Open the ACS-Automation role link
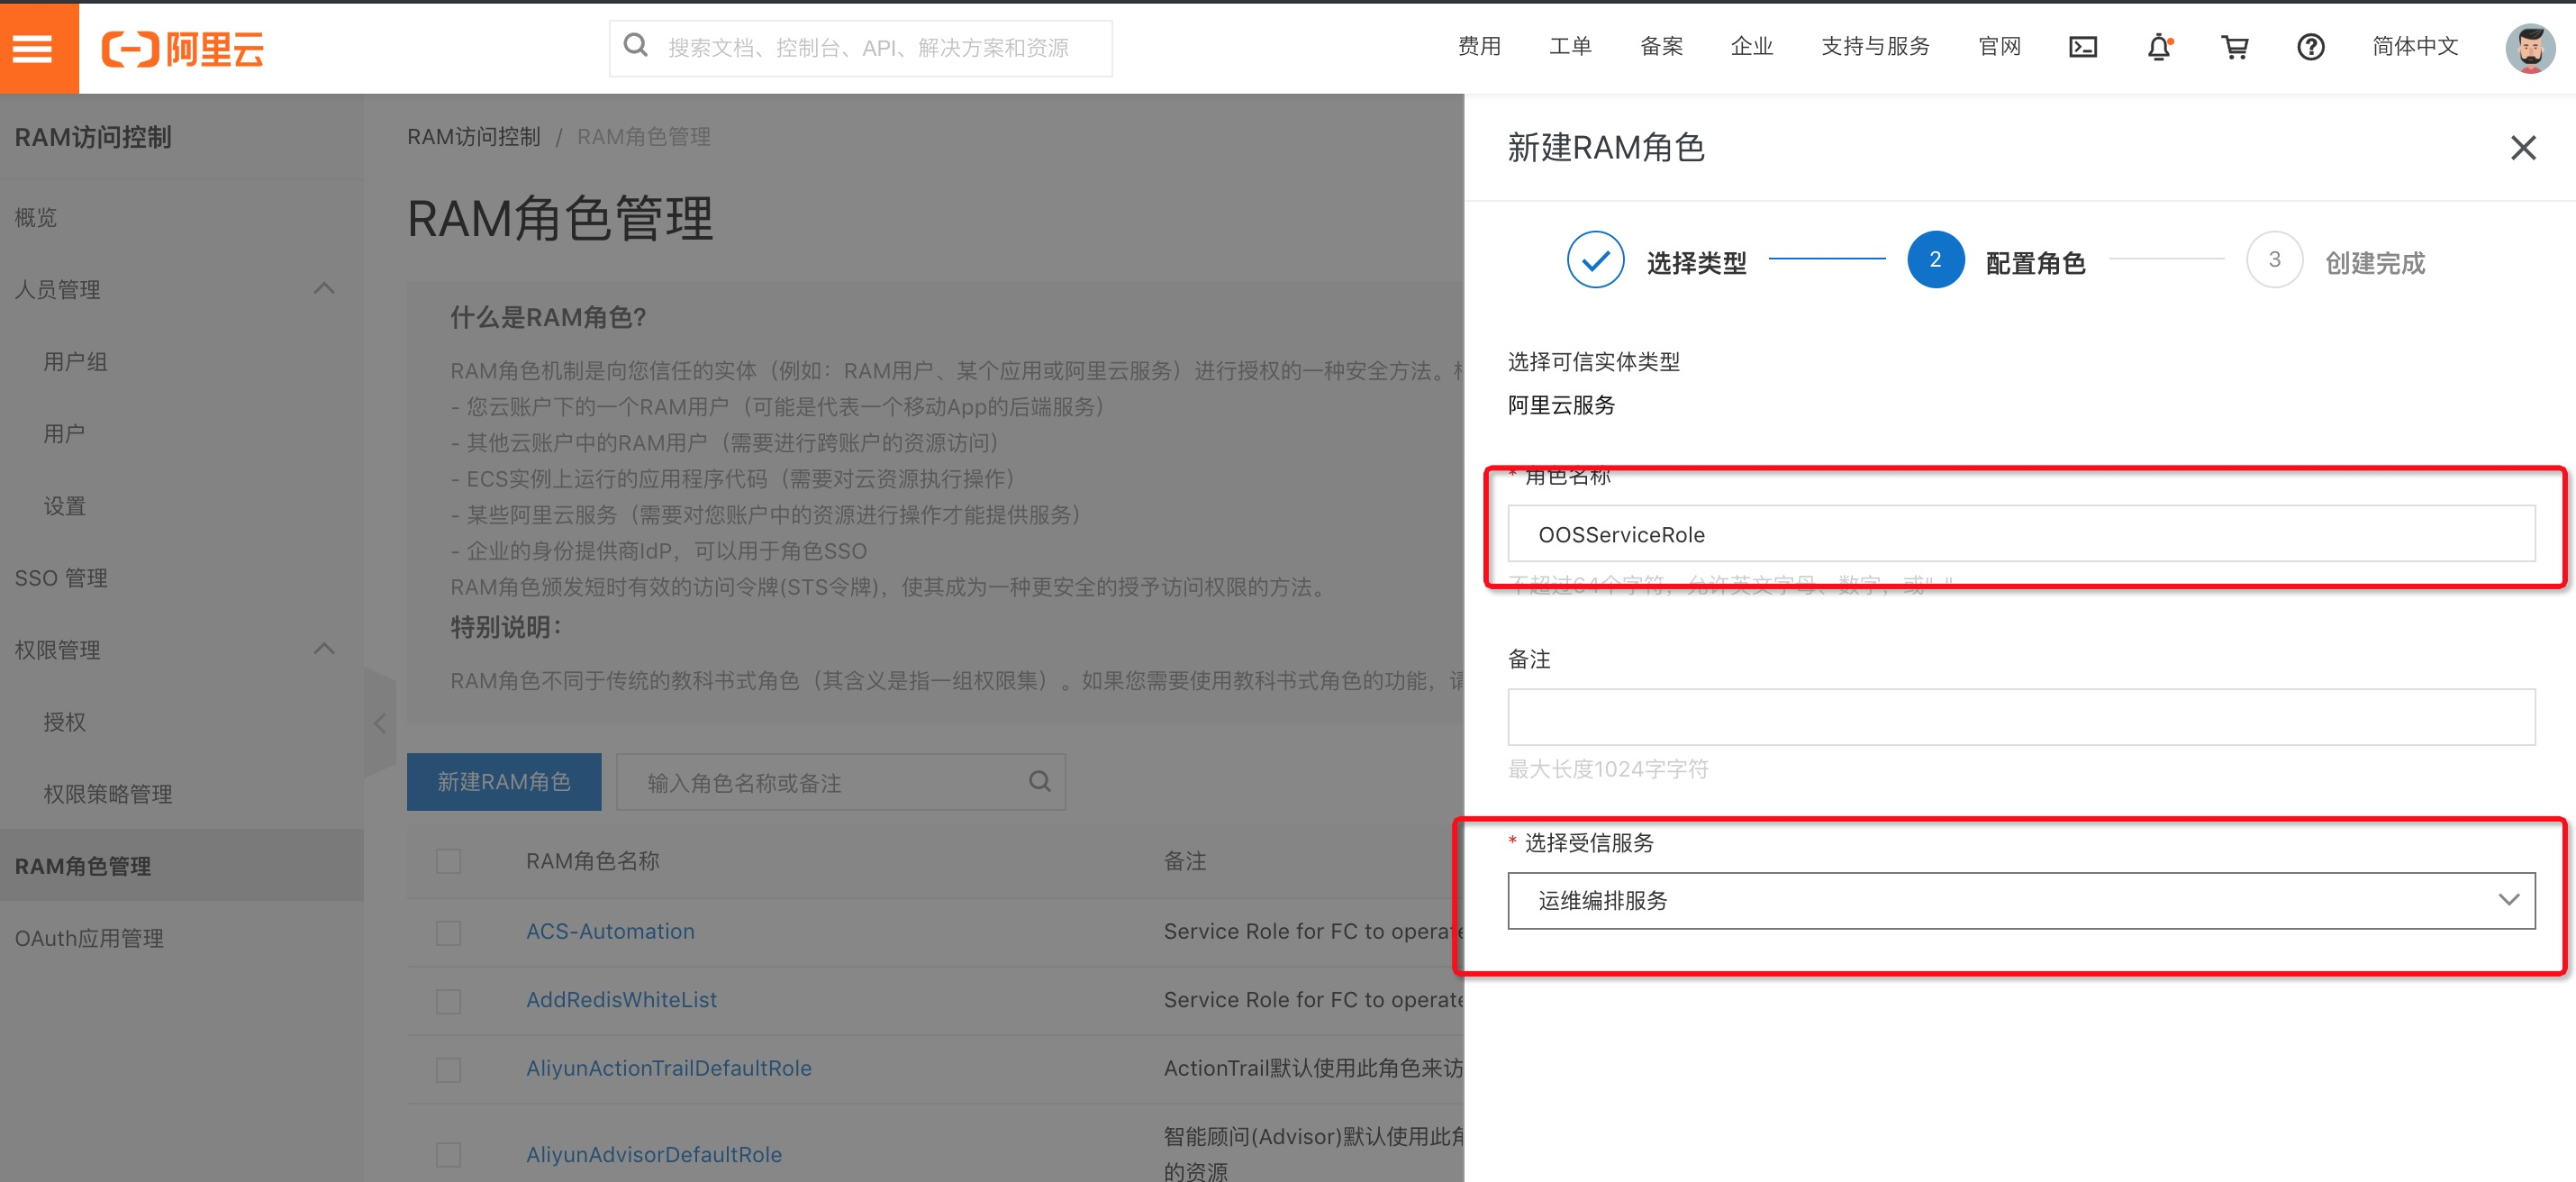The height and width of the screenshot is (1182, 2576). click(610, 932)
